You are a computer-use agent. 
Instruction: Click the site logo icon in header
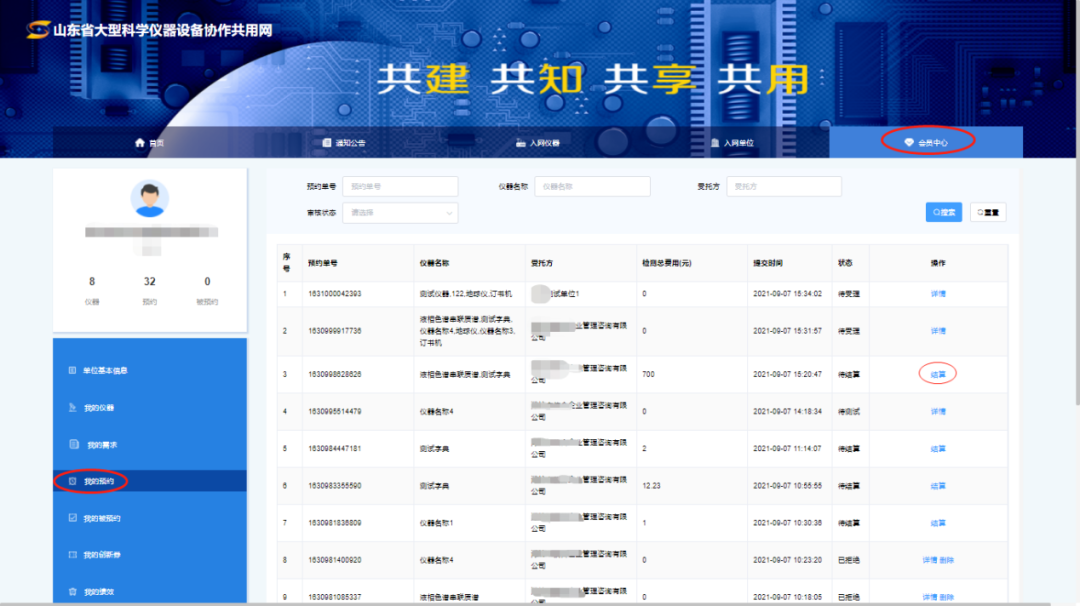pos(38,30)
